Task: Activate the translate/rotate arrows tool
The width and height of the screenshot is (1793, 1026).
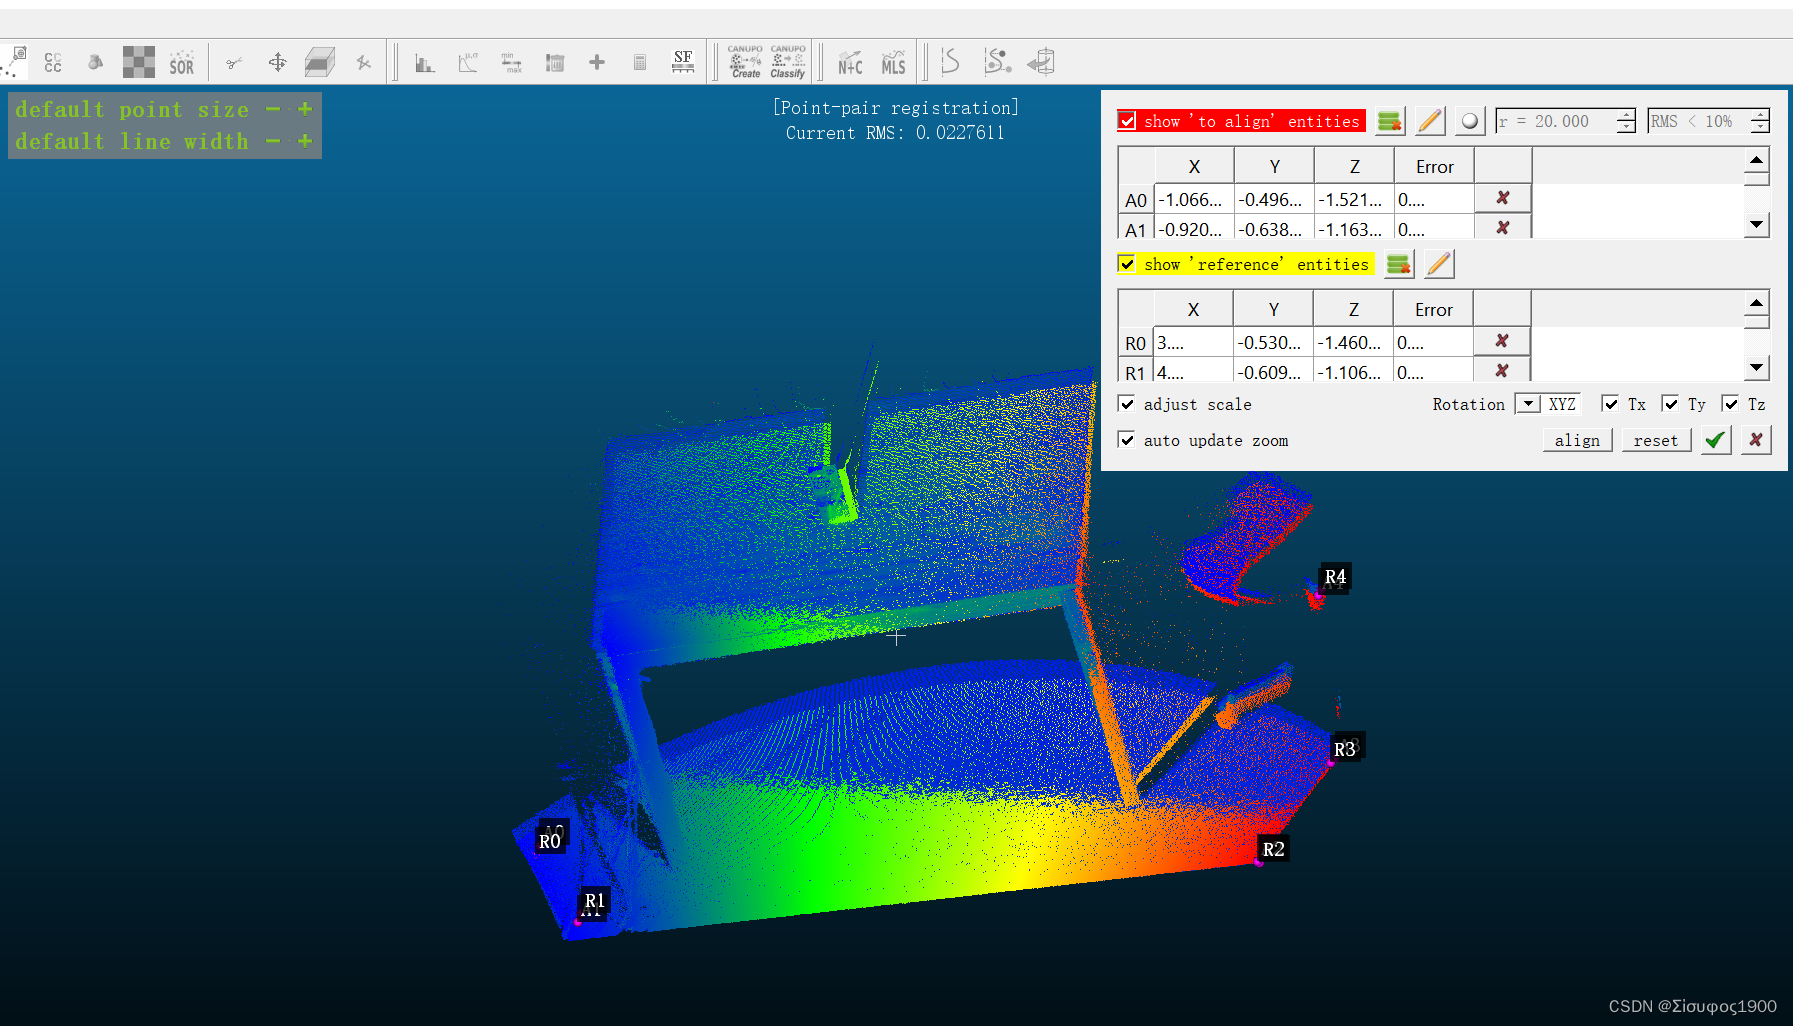Action: click(x=277, y=63)
